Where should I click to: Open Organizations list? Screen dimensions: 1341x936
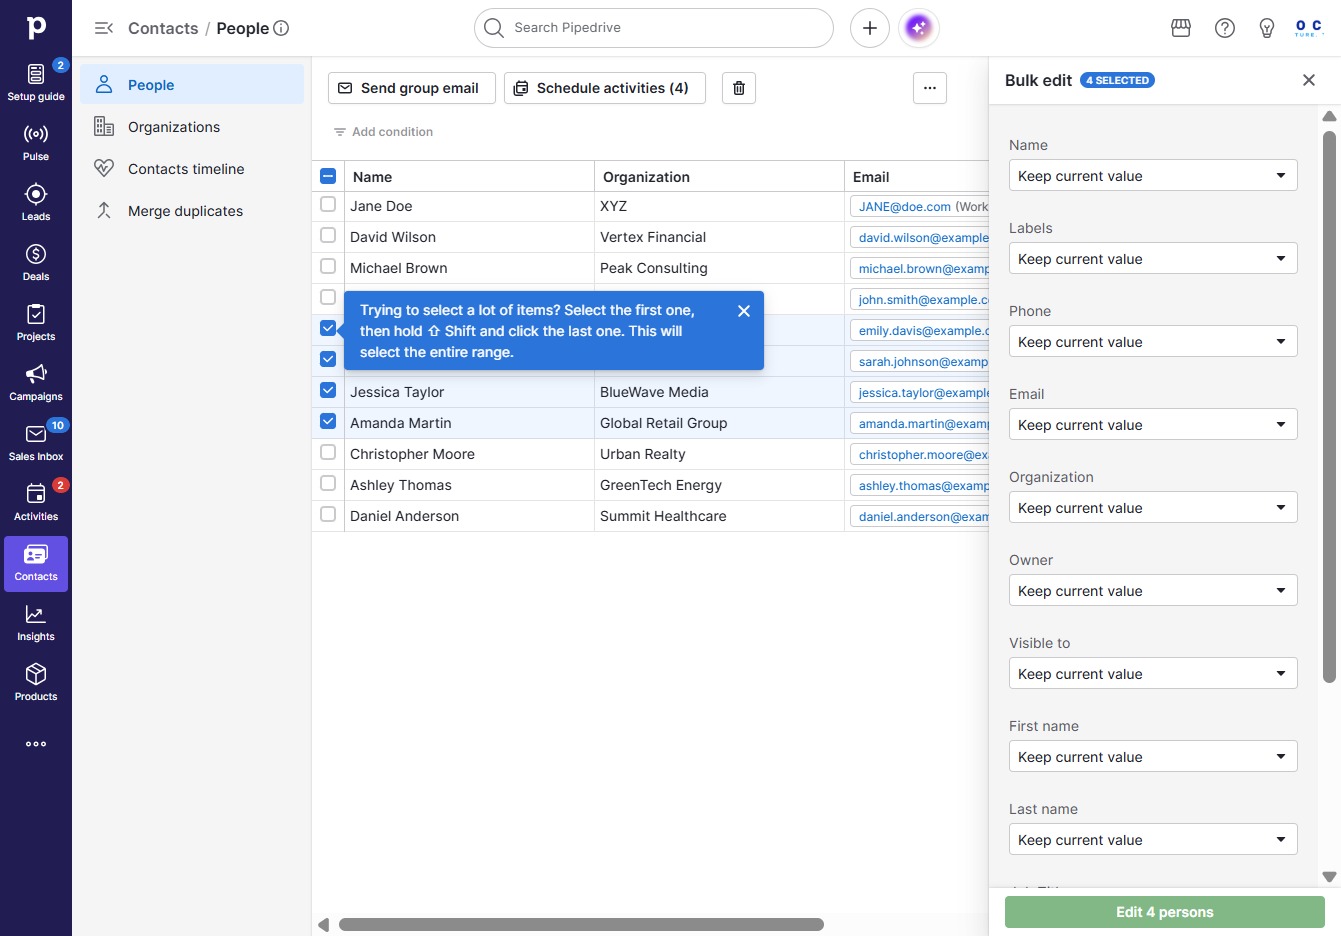click(x=192, y=127)
